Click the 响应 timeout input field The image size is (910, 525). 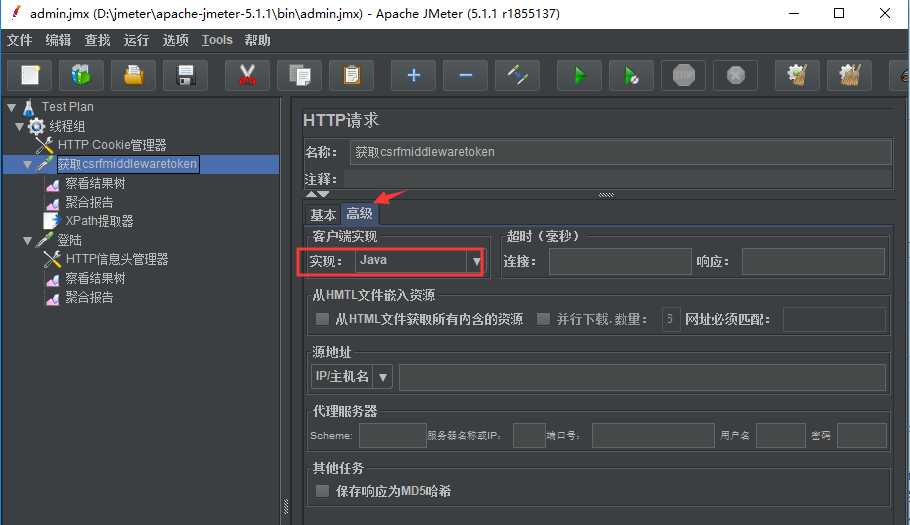tap(813, 262)
